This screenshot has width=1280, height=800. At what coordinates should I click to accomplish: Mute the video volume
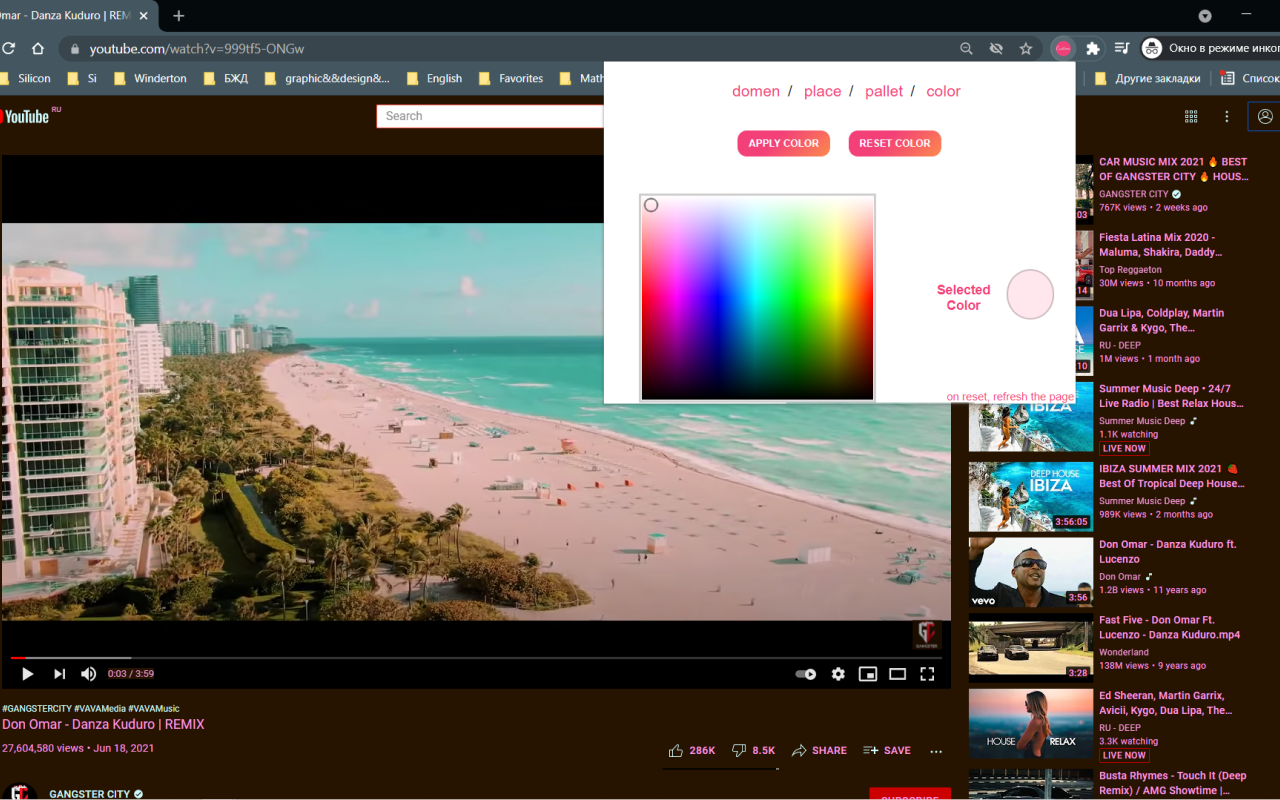(88, 674)
